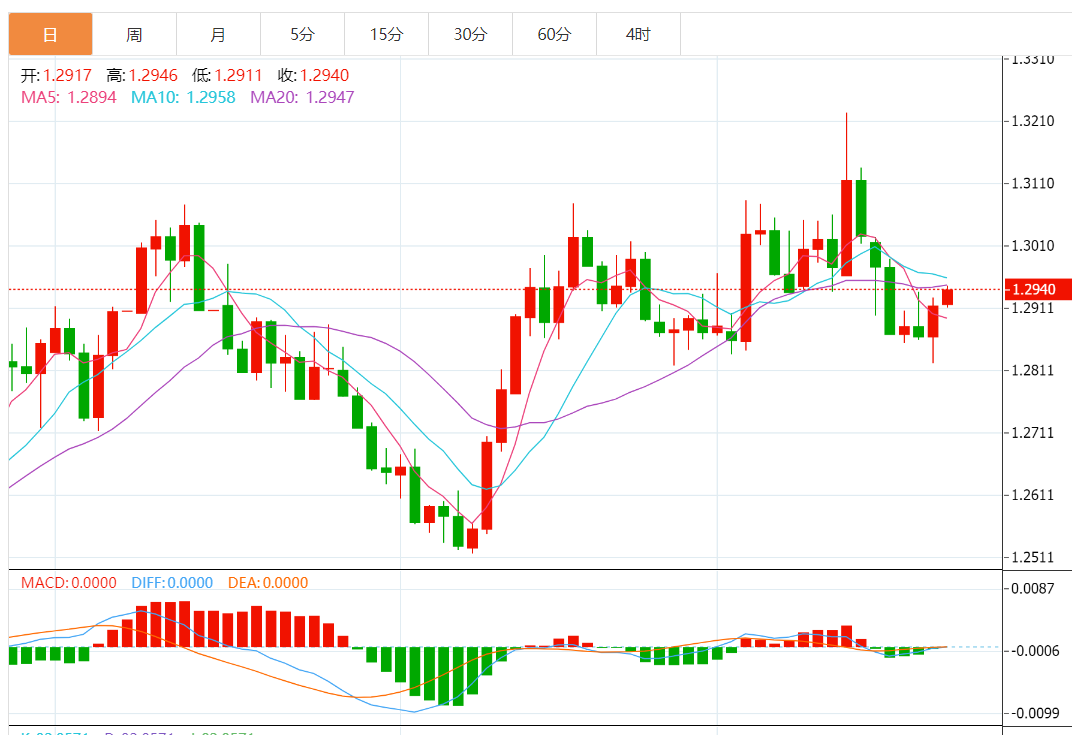The image size is (1072, 735).
Task: Click the MA5: 1.2894 indicator label
Action: pyautogui.click(x=69, y=97)
